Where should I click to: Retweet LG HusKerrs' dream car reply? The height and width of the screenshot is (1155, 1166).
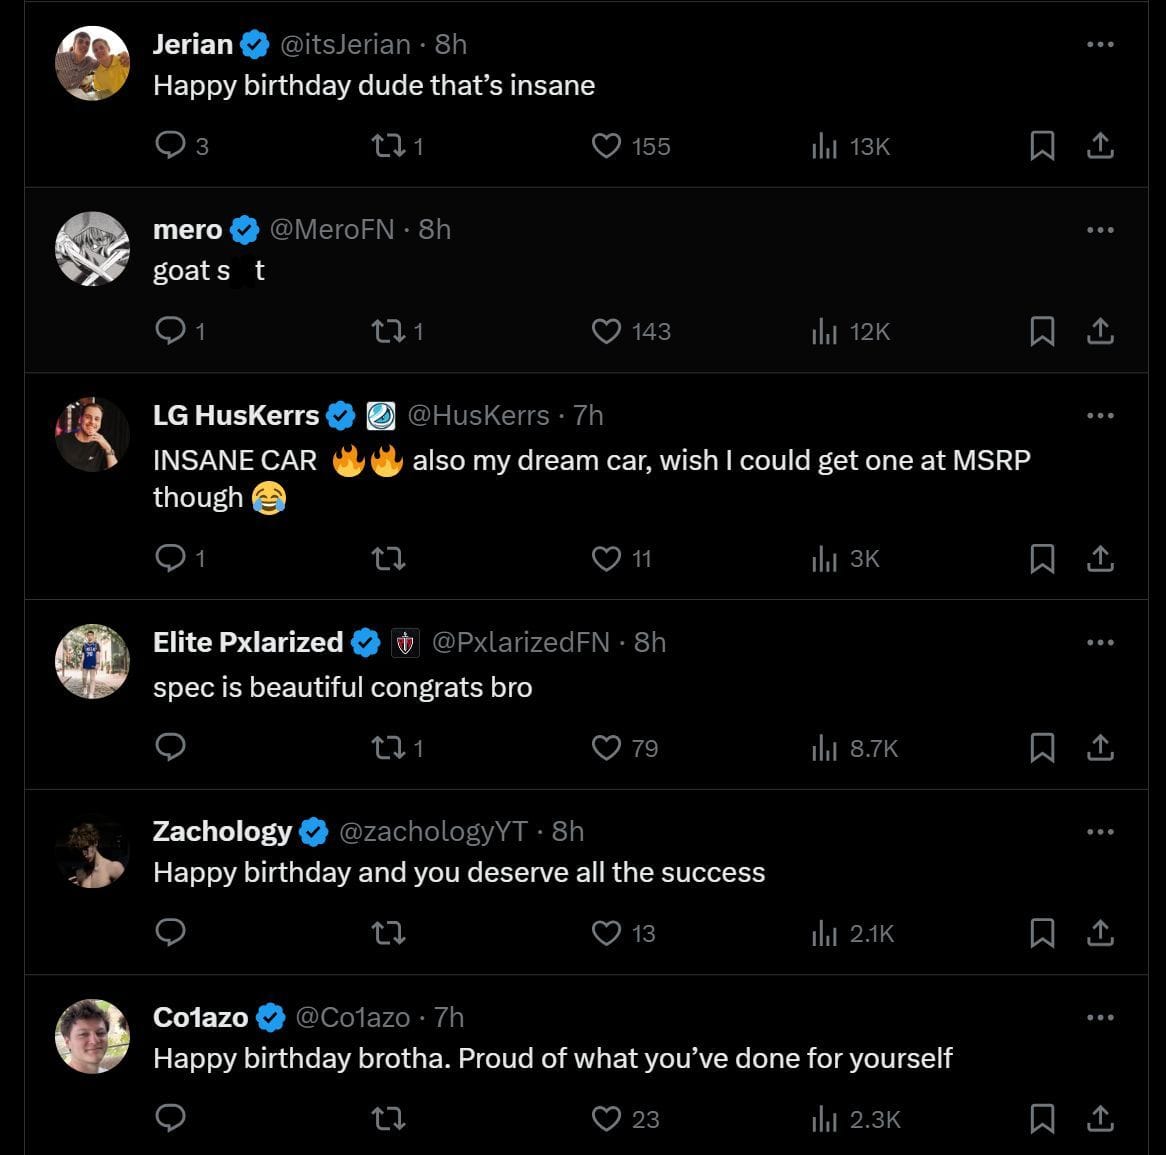click(x=388, y=559)
